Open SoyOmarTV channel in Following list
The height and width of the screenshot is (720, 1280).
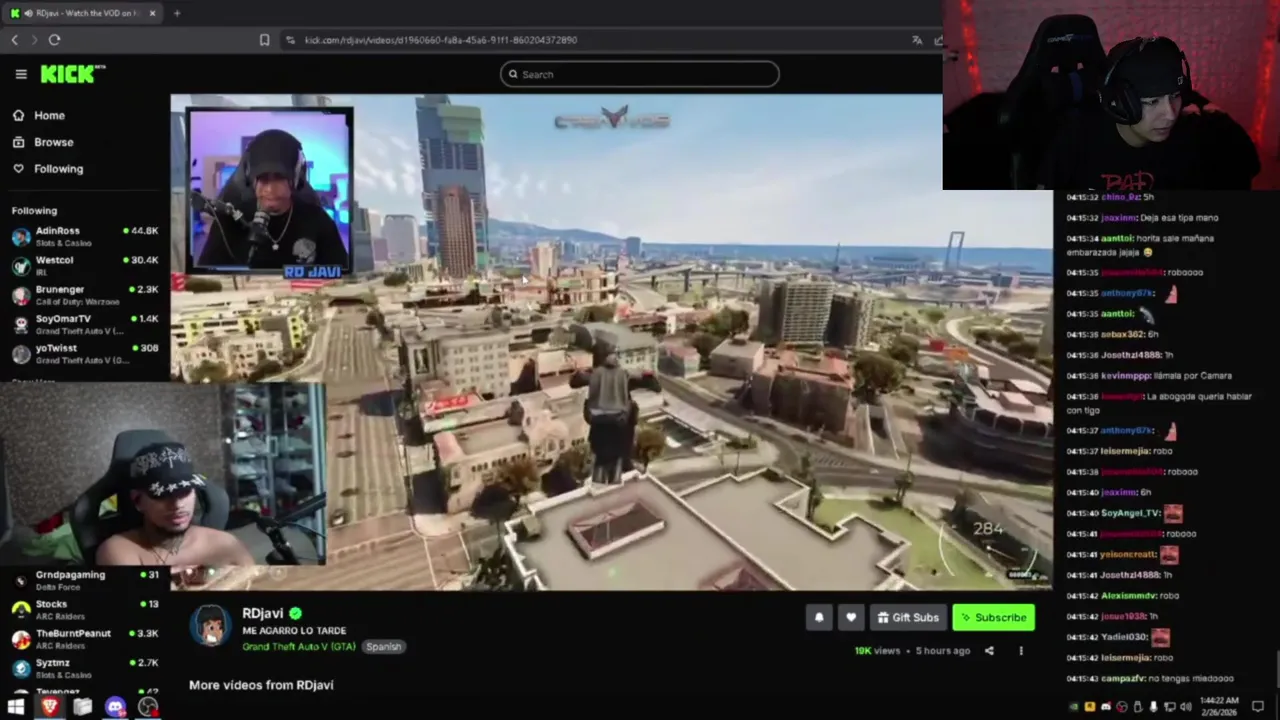tap(85, 324)
